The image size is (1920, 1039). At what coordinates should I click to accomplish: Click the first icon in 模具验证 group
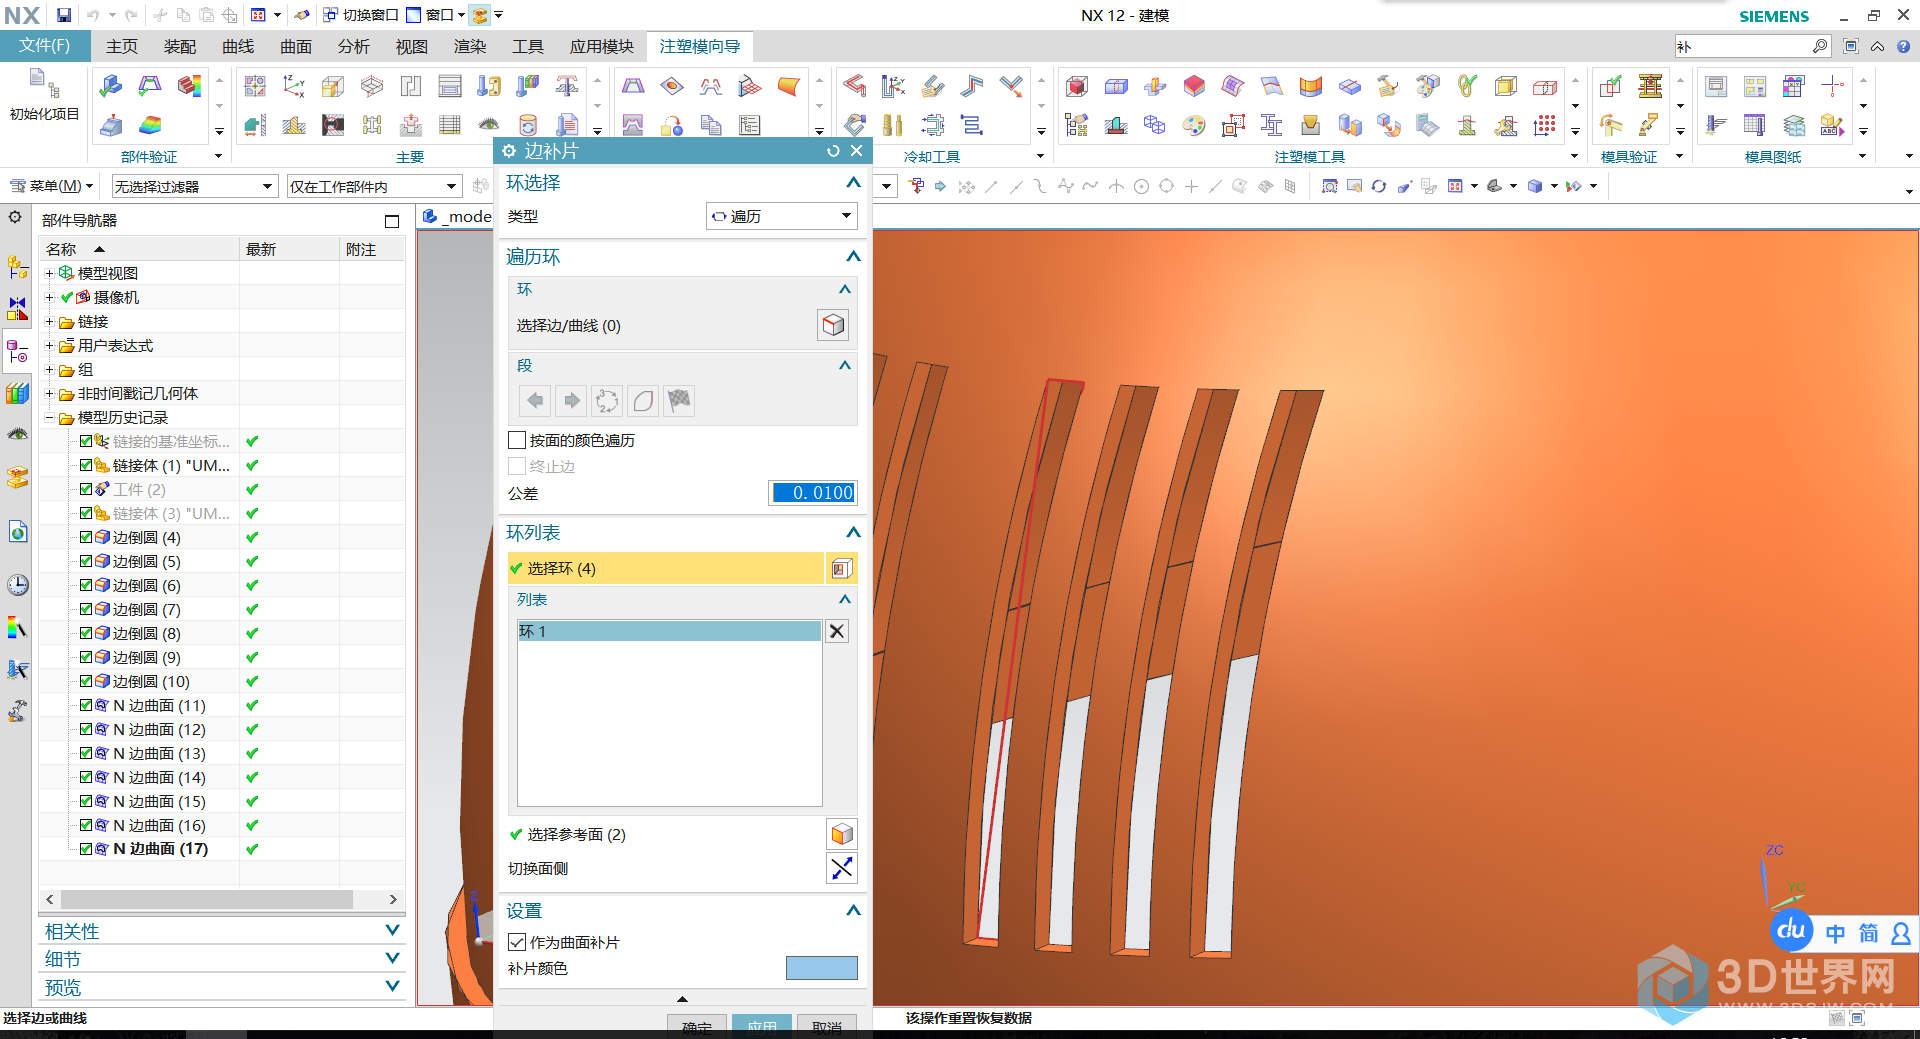(1610, 87)
